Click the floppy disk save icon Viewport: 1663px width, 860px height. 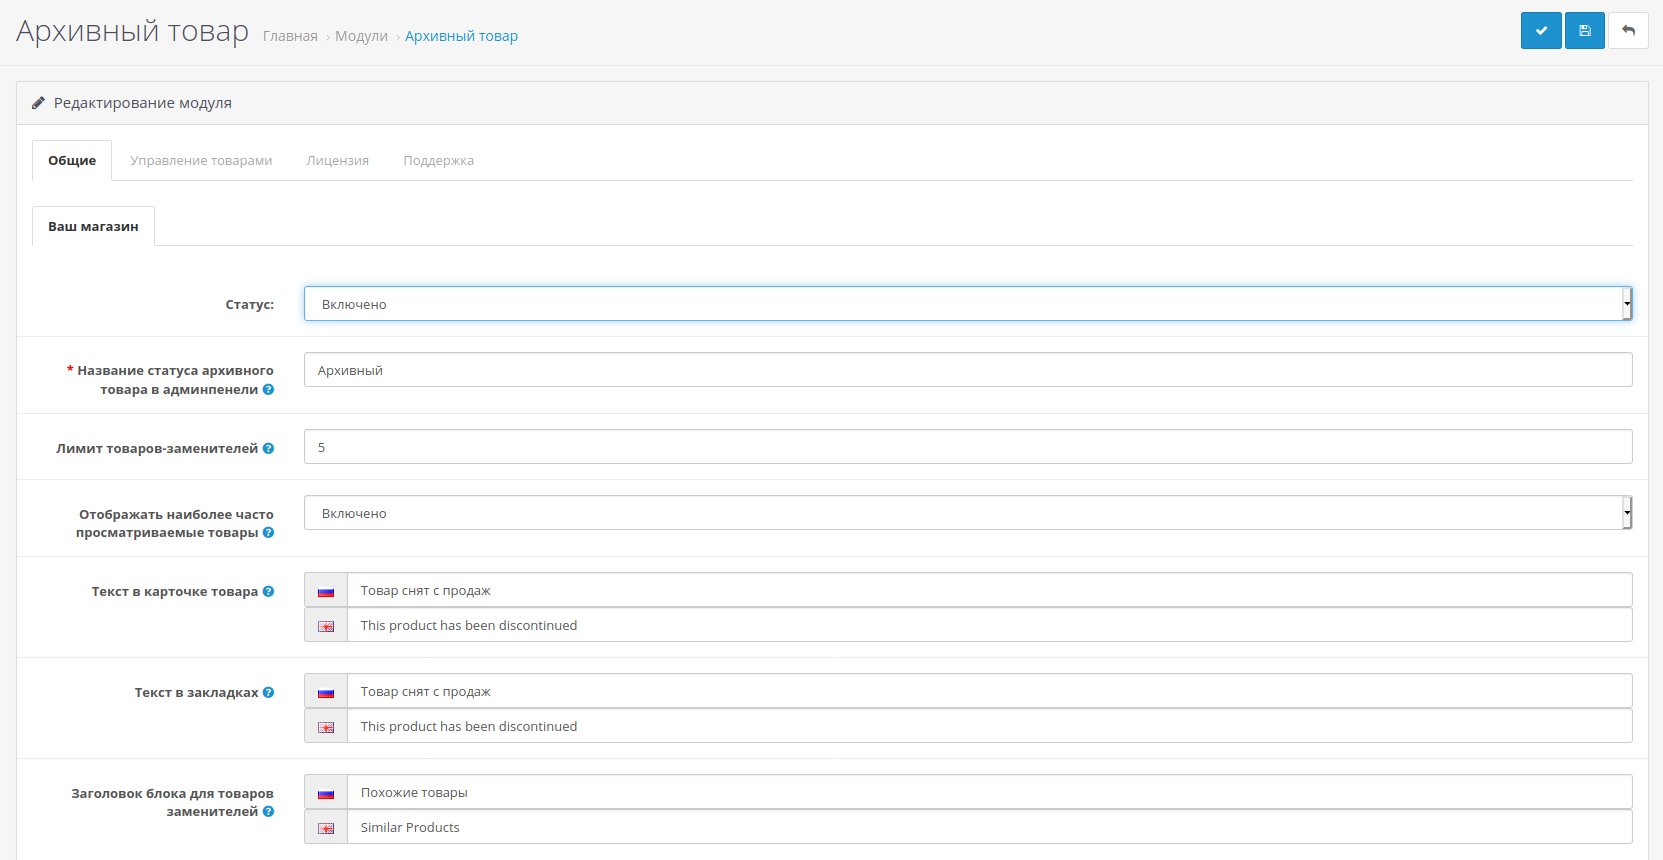(x=1584, y=31)
